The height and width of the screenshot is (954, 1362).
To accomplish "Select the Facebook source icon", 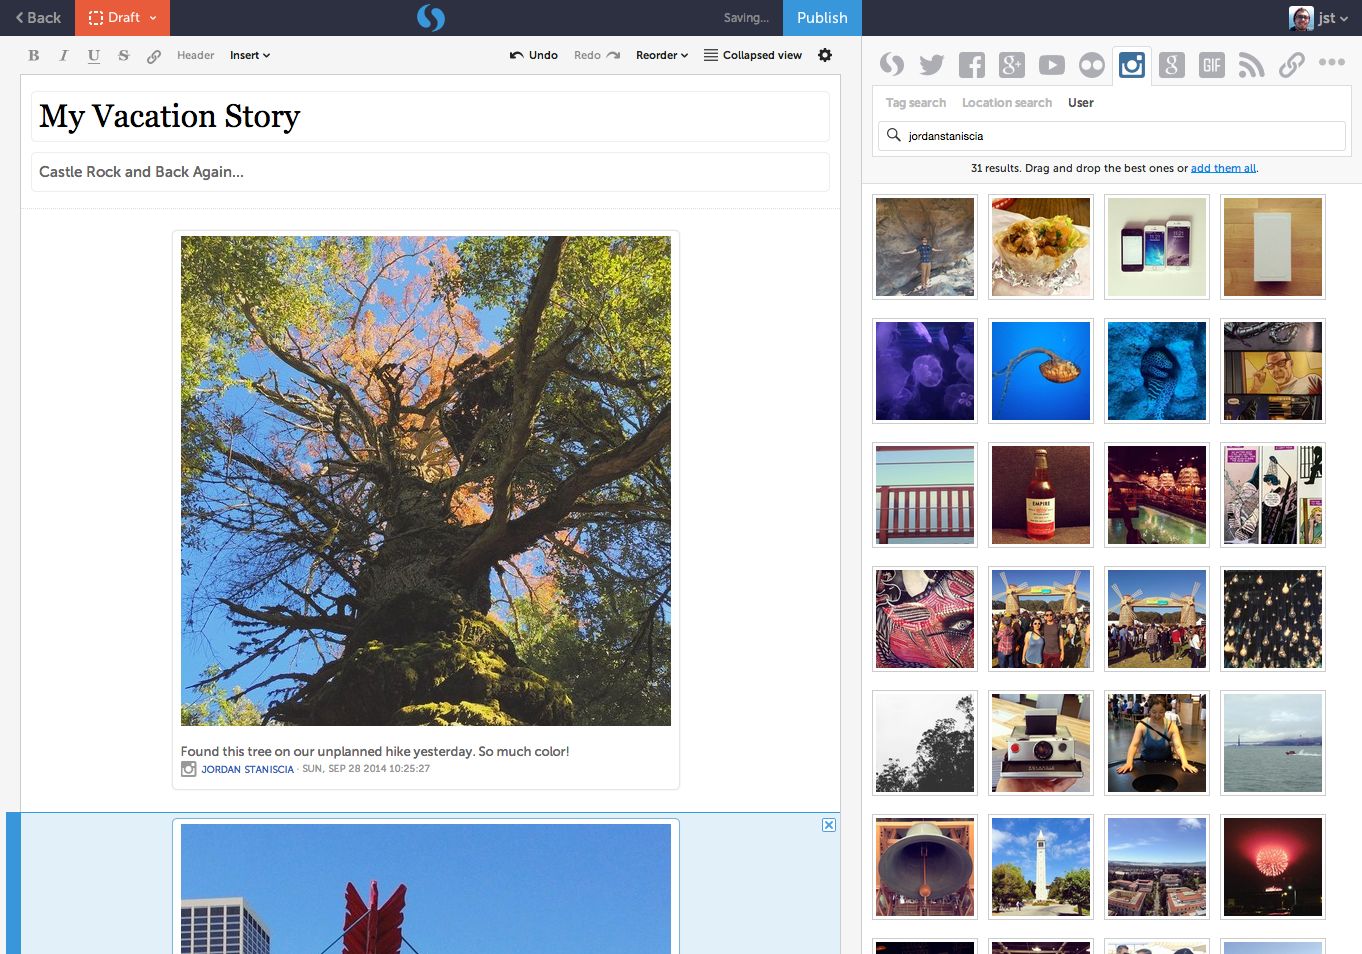I will (972, 65).
